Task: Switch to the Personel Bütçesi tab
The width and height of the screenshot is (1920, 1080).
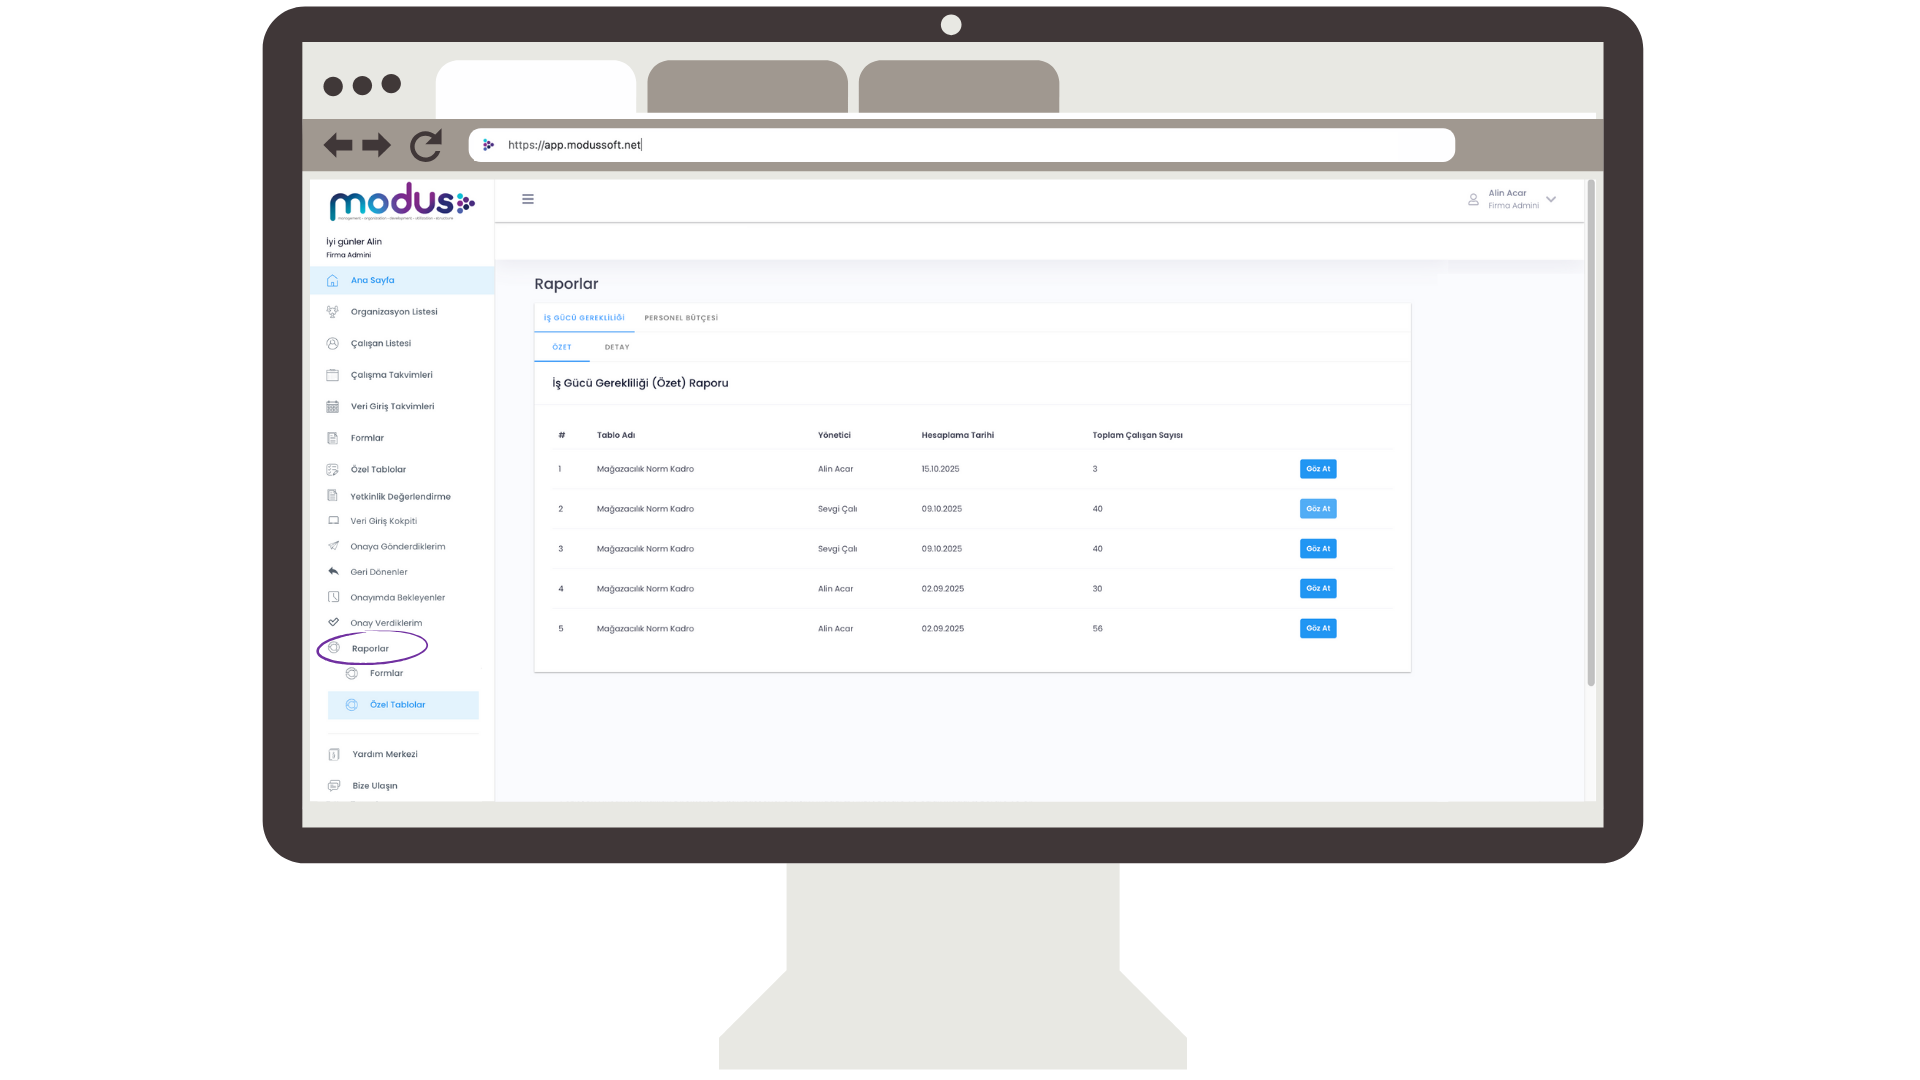Action: coord(681,318)
